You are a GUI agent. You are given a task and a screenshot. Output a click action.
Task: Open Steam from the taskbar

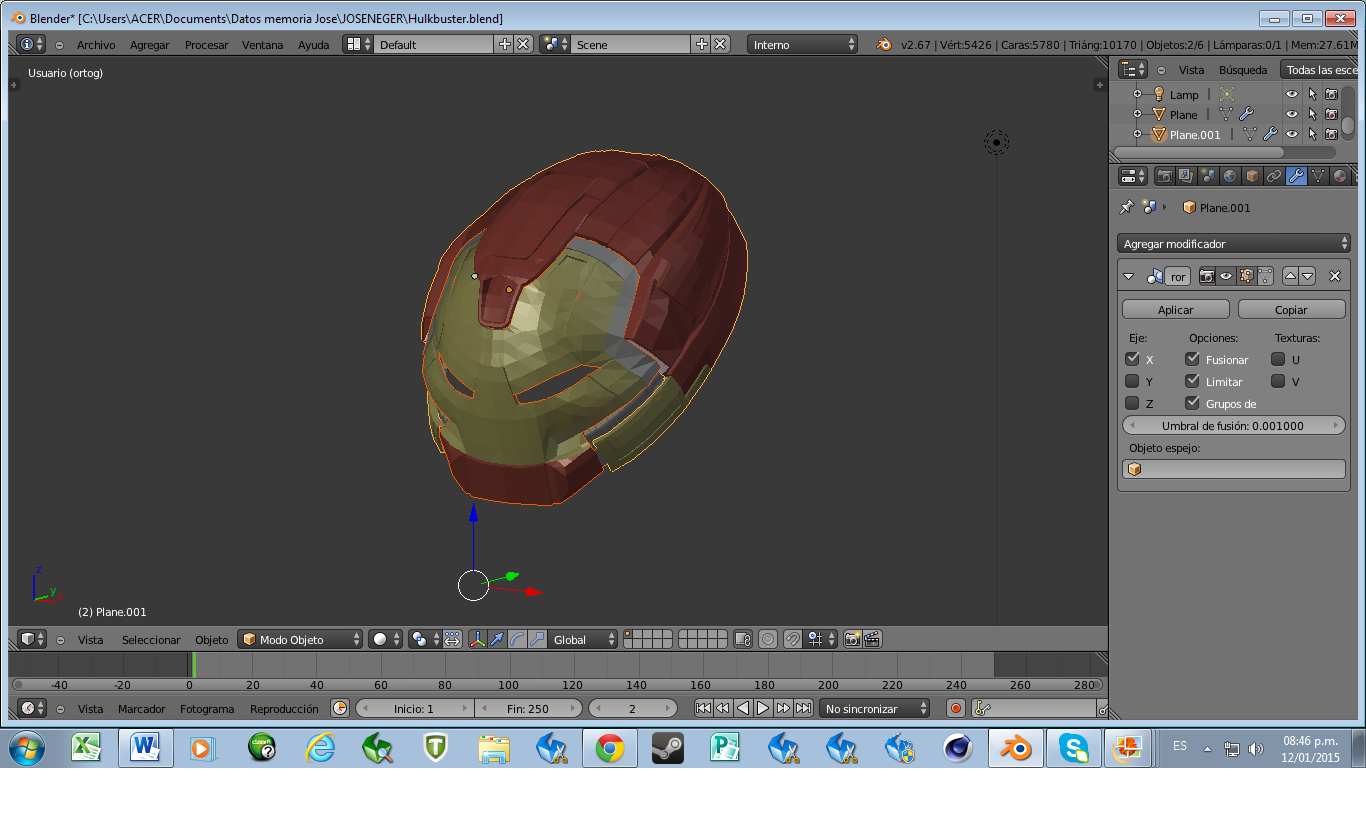tap(667, 748)
